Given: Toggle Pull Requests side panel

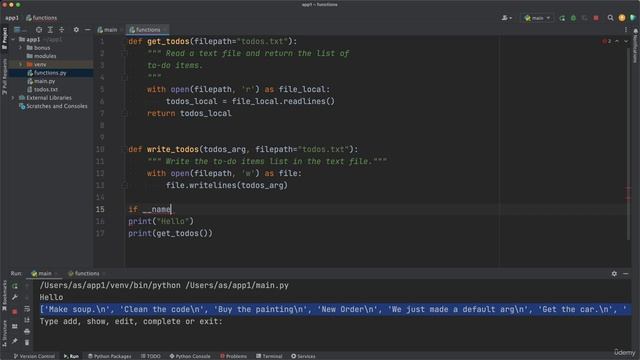Looking at the screenshot, I should (4, 77).
